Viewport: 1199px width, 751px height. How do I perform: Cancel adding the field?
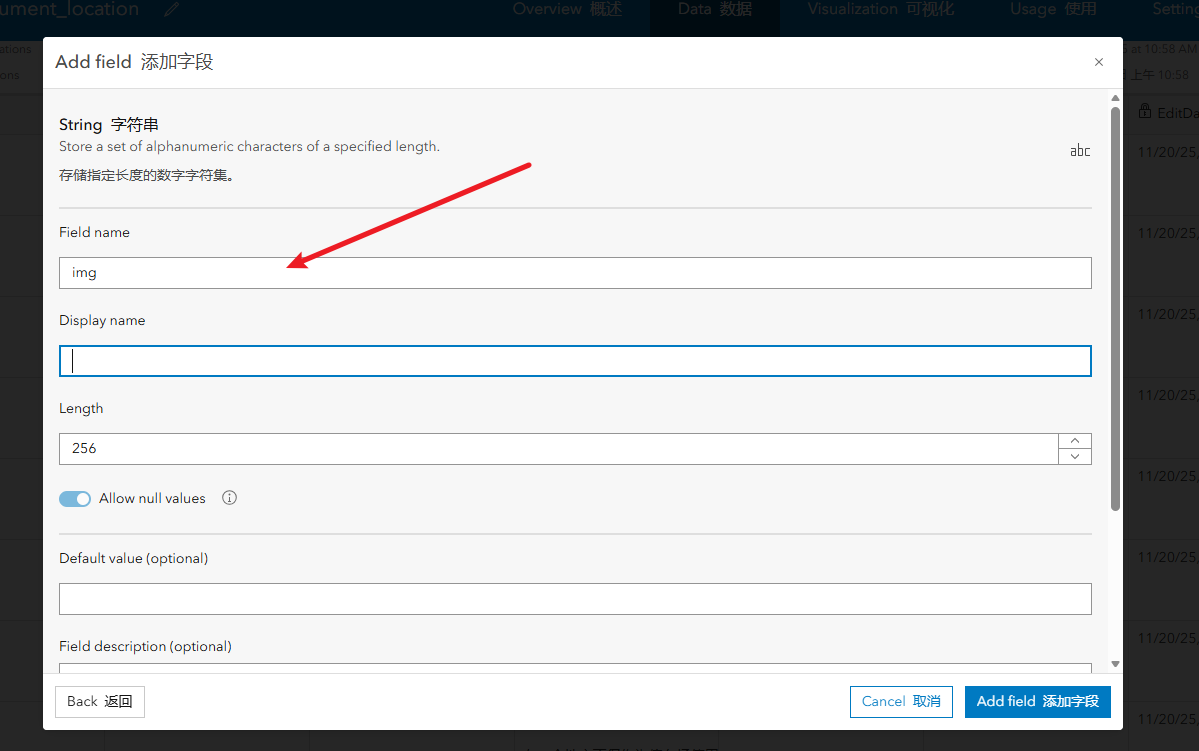901,701
